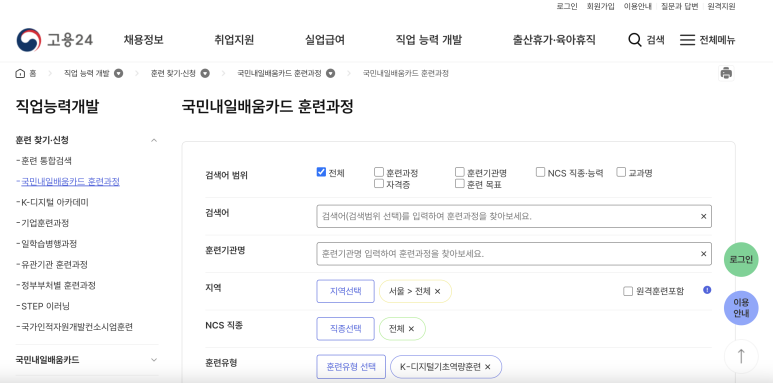
Task: Remove the 서울 > 전체 region tag
Action: (x=437, y=291)
